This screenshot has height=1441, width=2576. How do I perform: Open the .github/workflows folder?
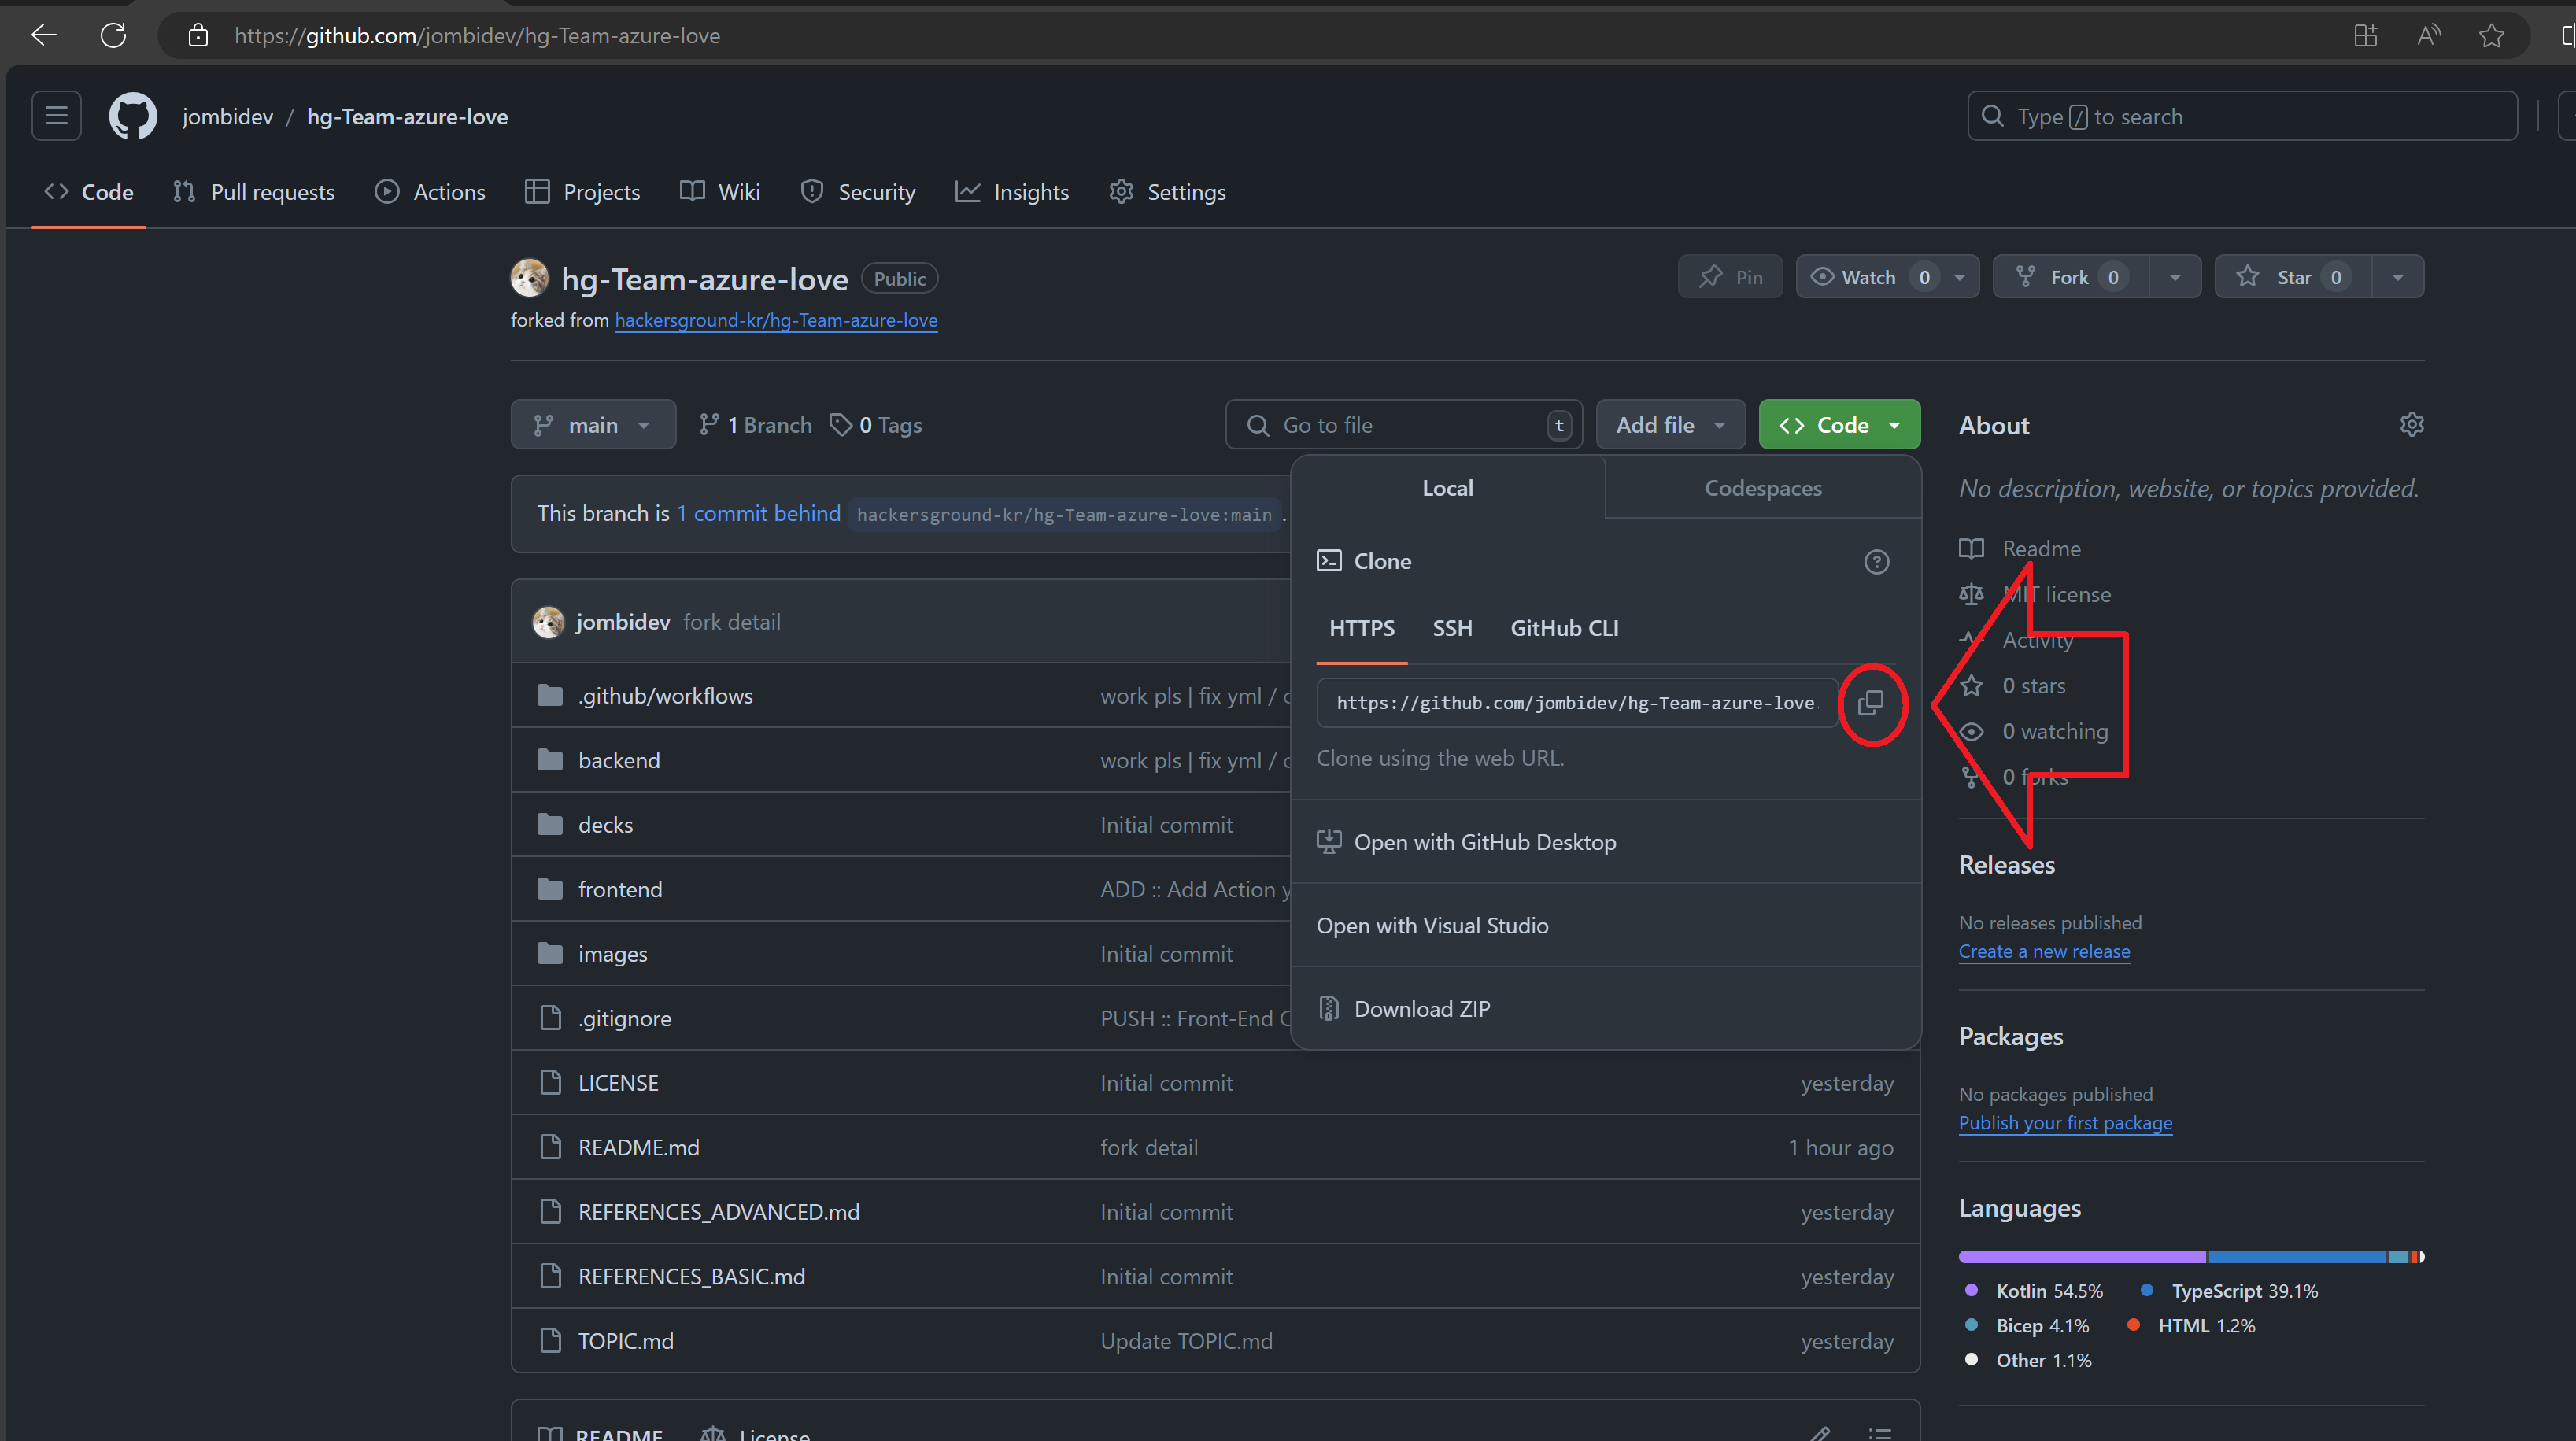pos(665,696)
